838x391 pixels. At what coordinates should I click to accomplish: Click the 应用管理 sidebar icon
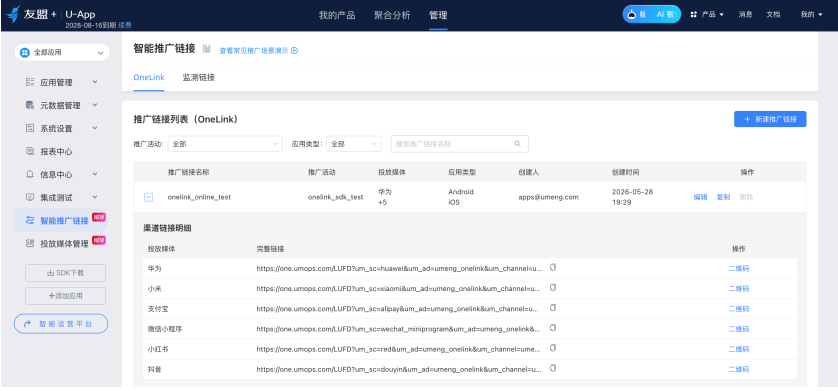(x=30, y=82)
